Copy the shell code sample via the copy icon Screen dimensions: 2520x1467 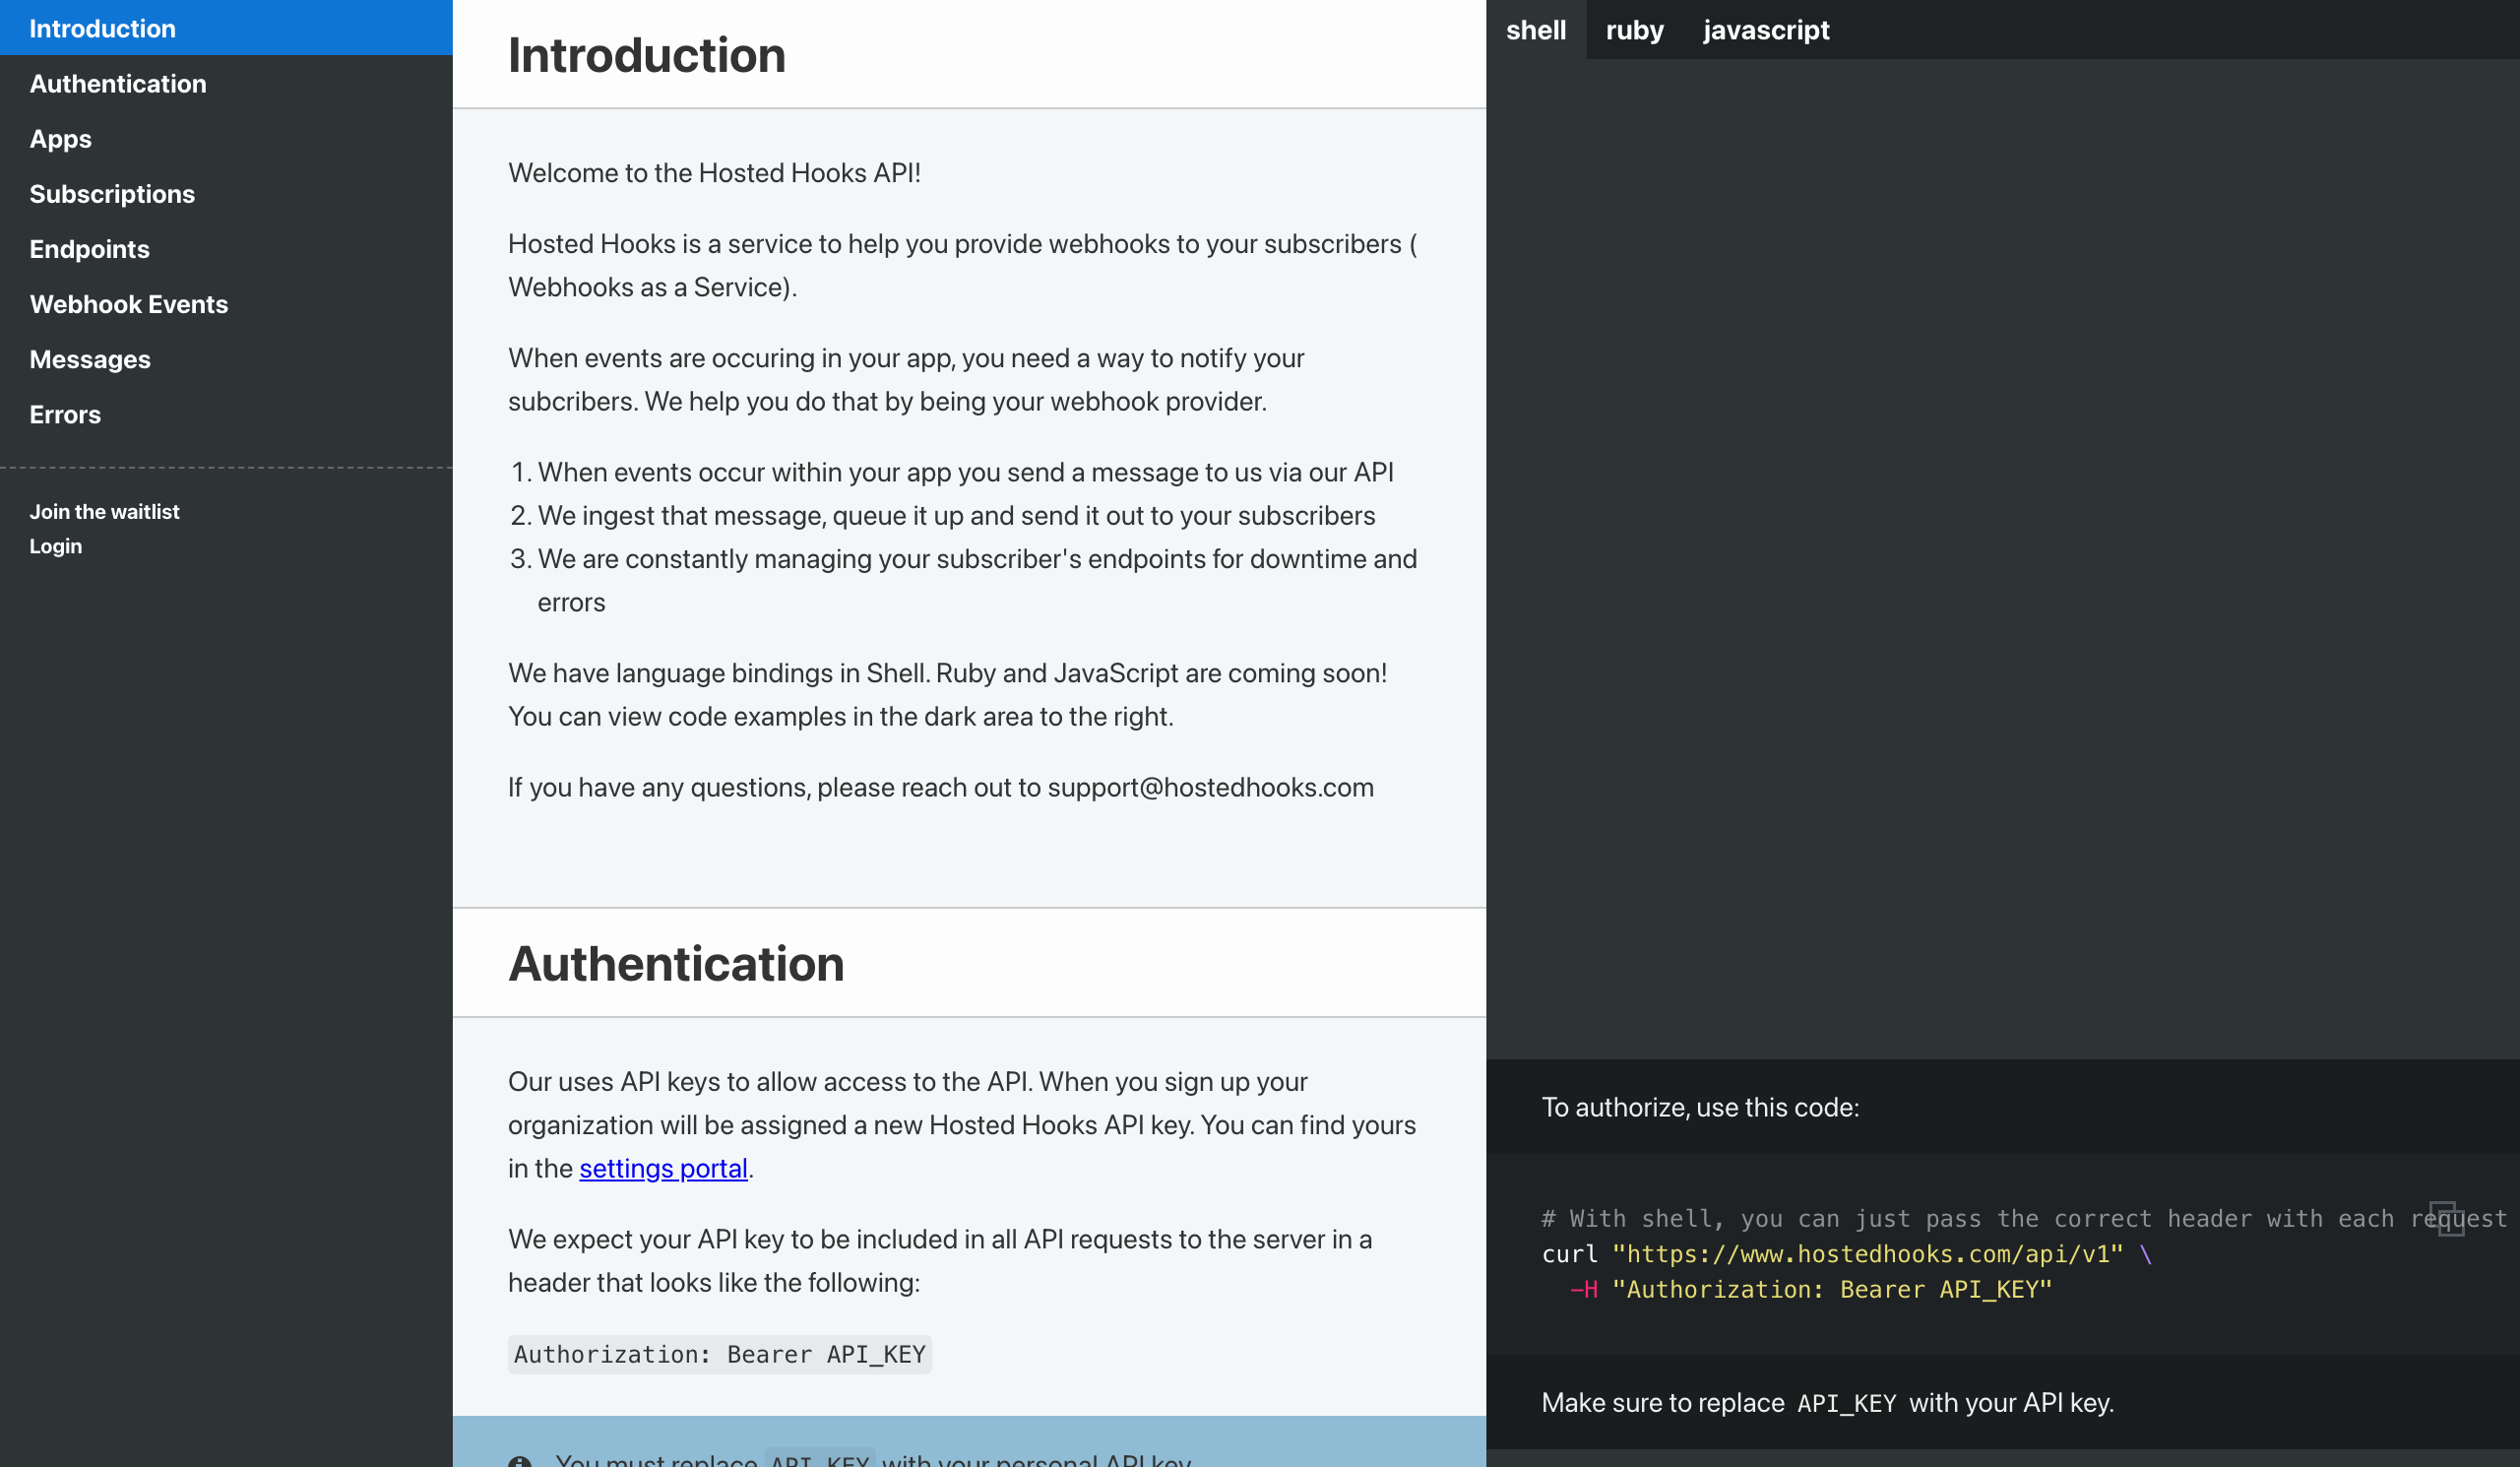click(2446, 1218)
